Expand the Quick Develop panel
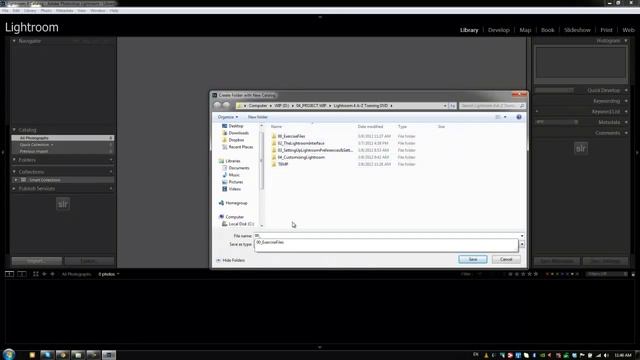Image resolution: width=640 pixels, height=360 pixels. click(626, 90)
